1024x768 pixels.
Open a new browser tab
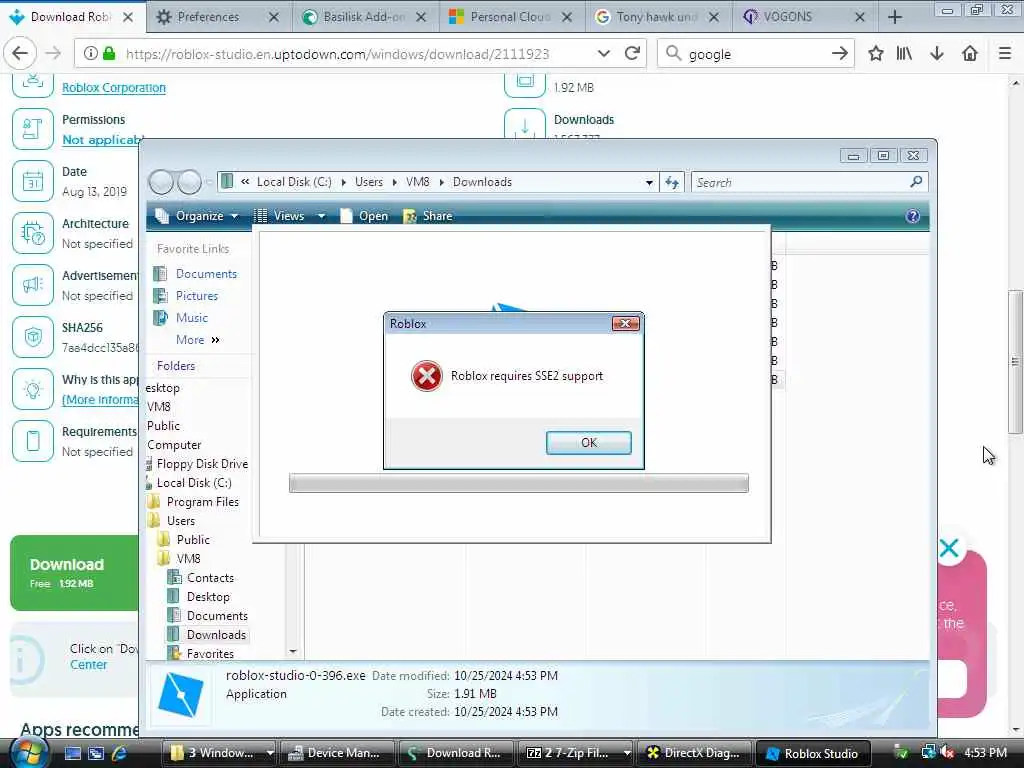point(895,17)
